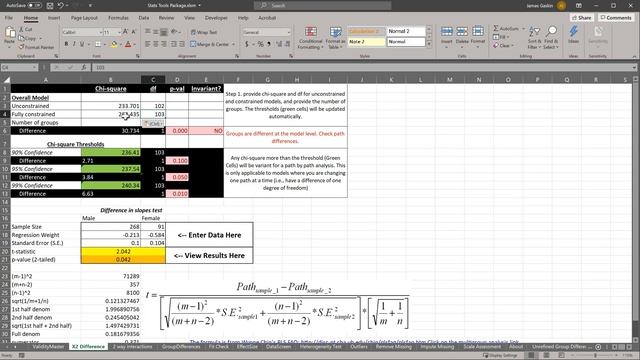Open the Font Color dropdown arrow

(134, 44)
